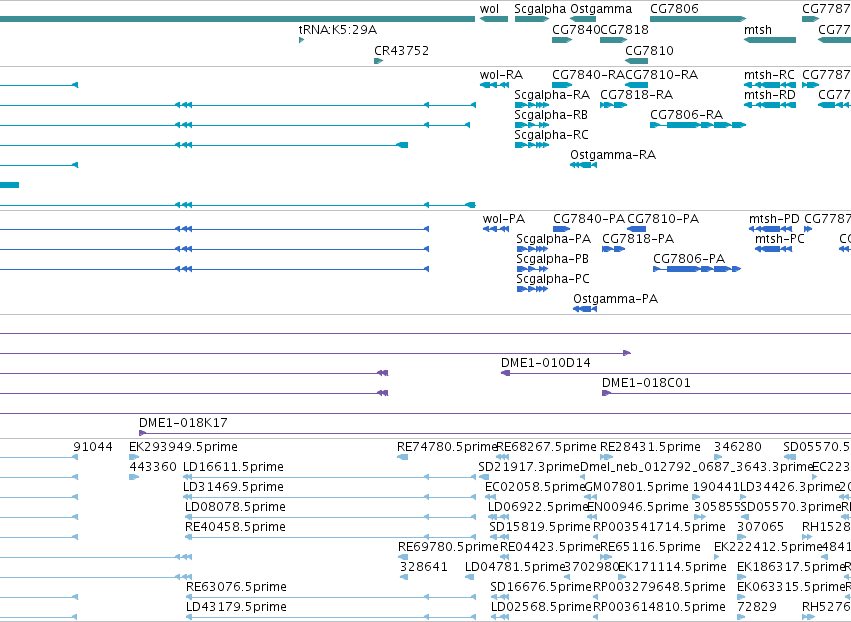Select the wol gene feature
This screenshot has width=851, height=622.
[494, 19]
